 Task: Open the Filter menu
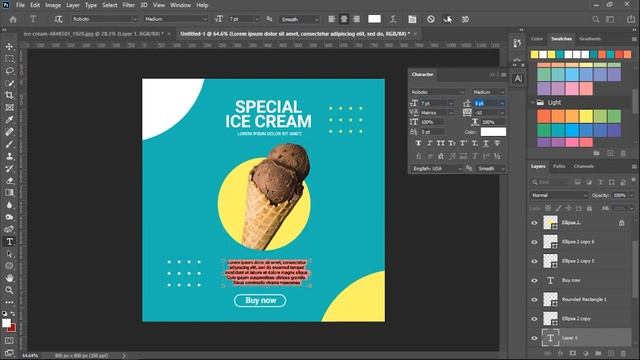click(129, 5)
